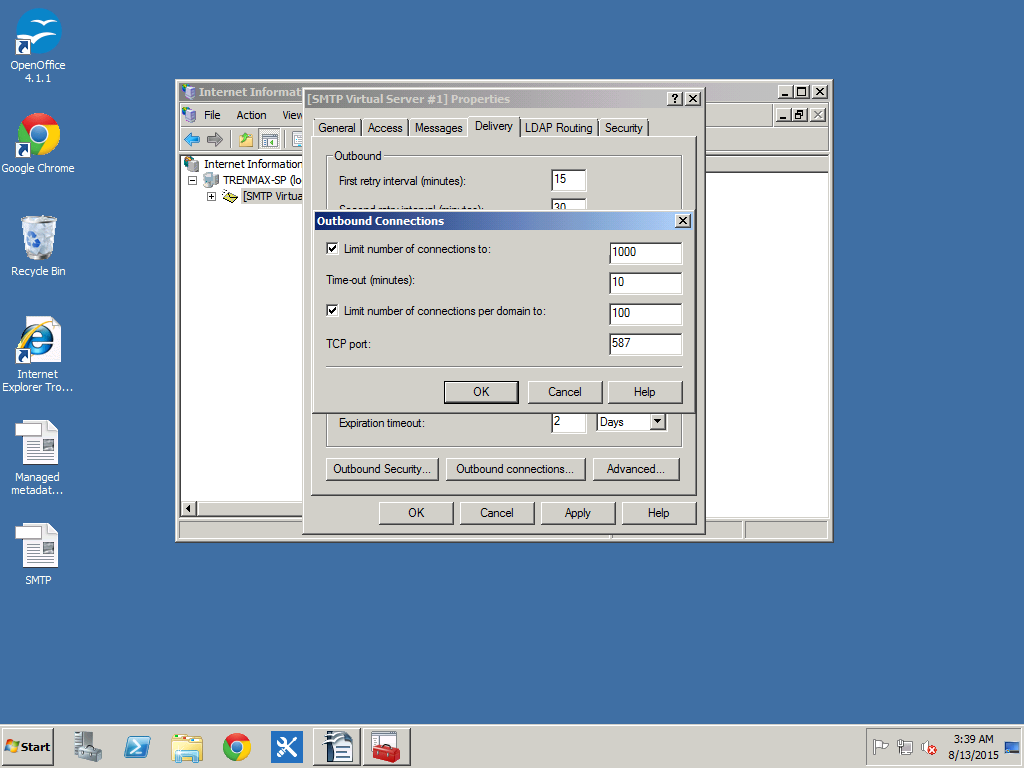Click the Outbound Security button
The image size is (1024, 768).
tap(382, 469)
